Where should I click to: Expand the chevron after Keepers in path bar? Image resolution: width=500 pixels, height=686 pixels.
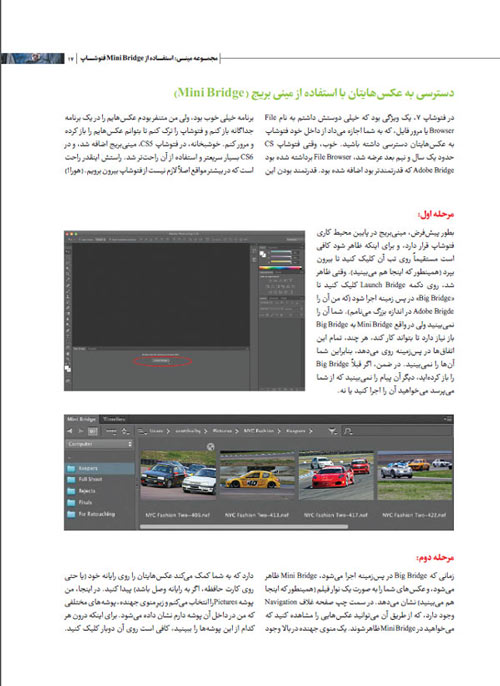[x=310, y=431]
